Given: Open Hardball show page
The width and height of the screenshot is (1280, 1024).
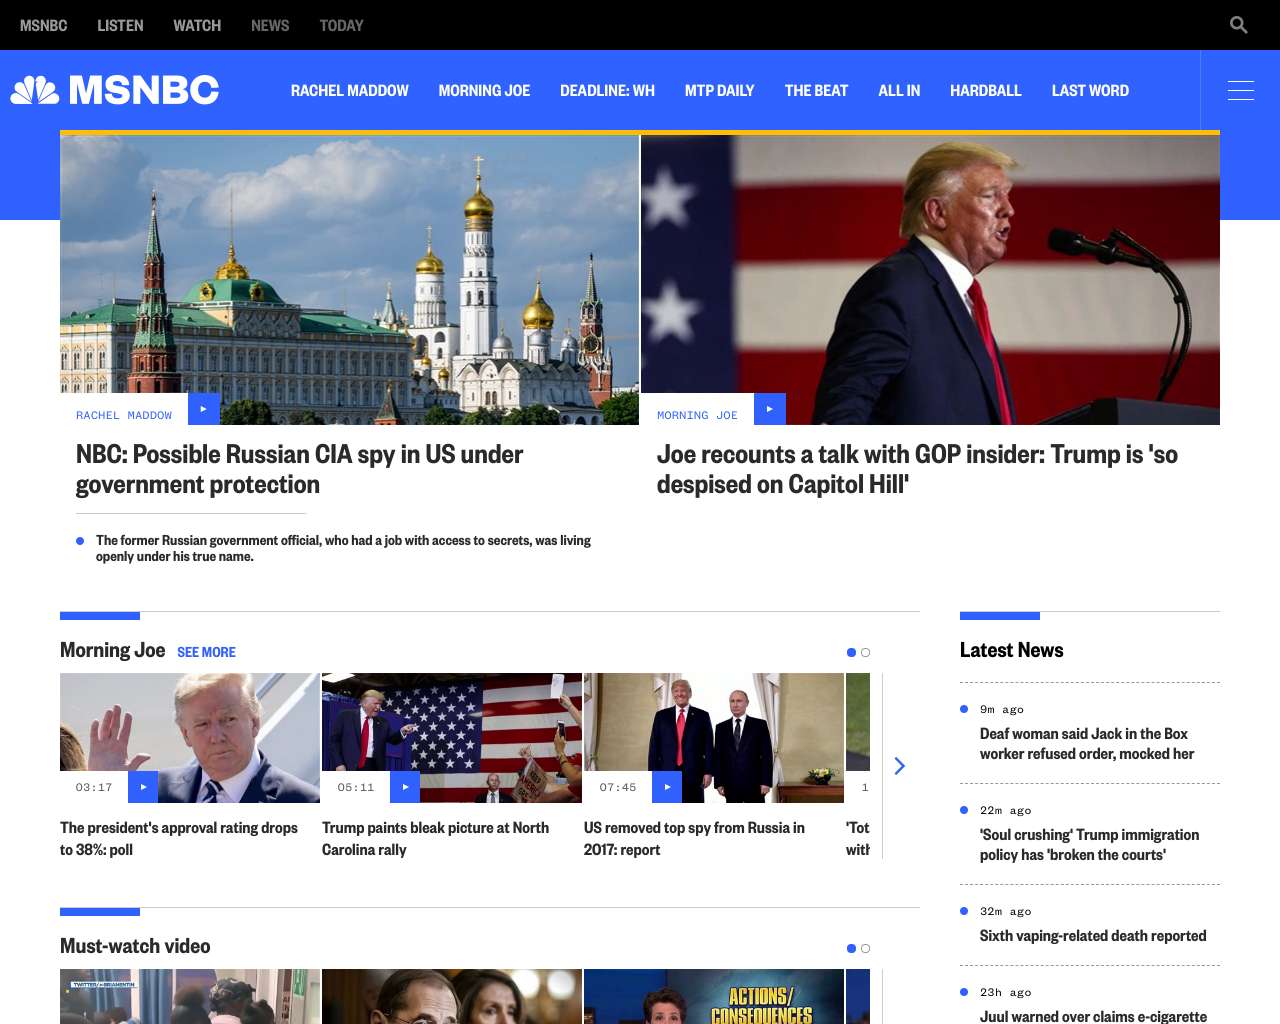Looking at the screenshot, I should point(986,90).
